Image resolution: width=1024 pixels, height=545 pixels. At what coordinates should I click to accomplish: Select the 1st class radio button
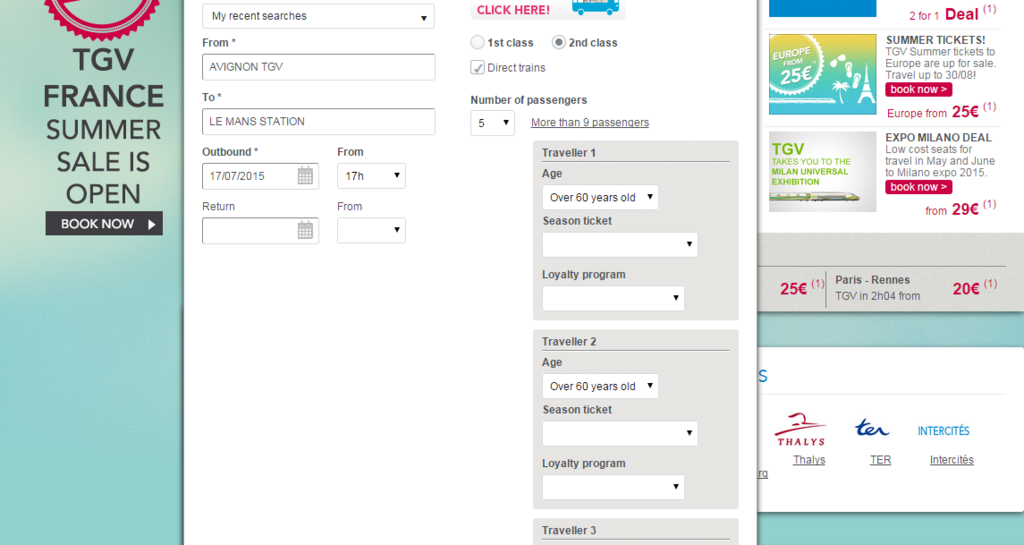(x=477, y=42)
